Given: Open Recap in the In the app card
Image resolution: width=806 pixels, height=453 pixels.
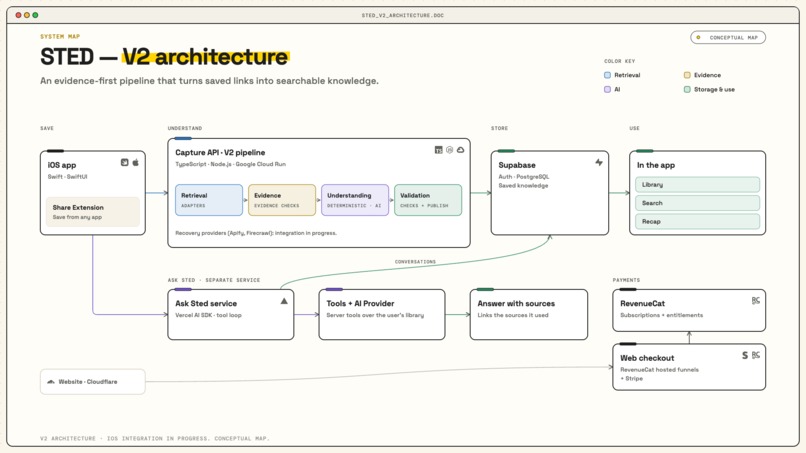Looking at the screenshot, I should (x=698, y=222).
